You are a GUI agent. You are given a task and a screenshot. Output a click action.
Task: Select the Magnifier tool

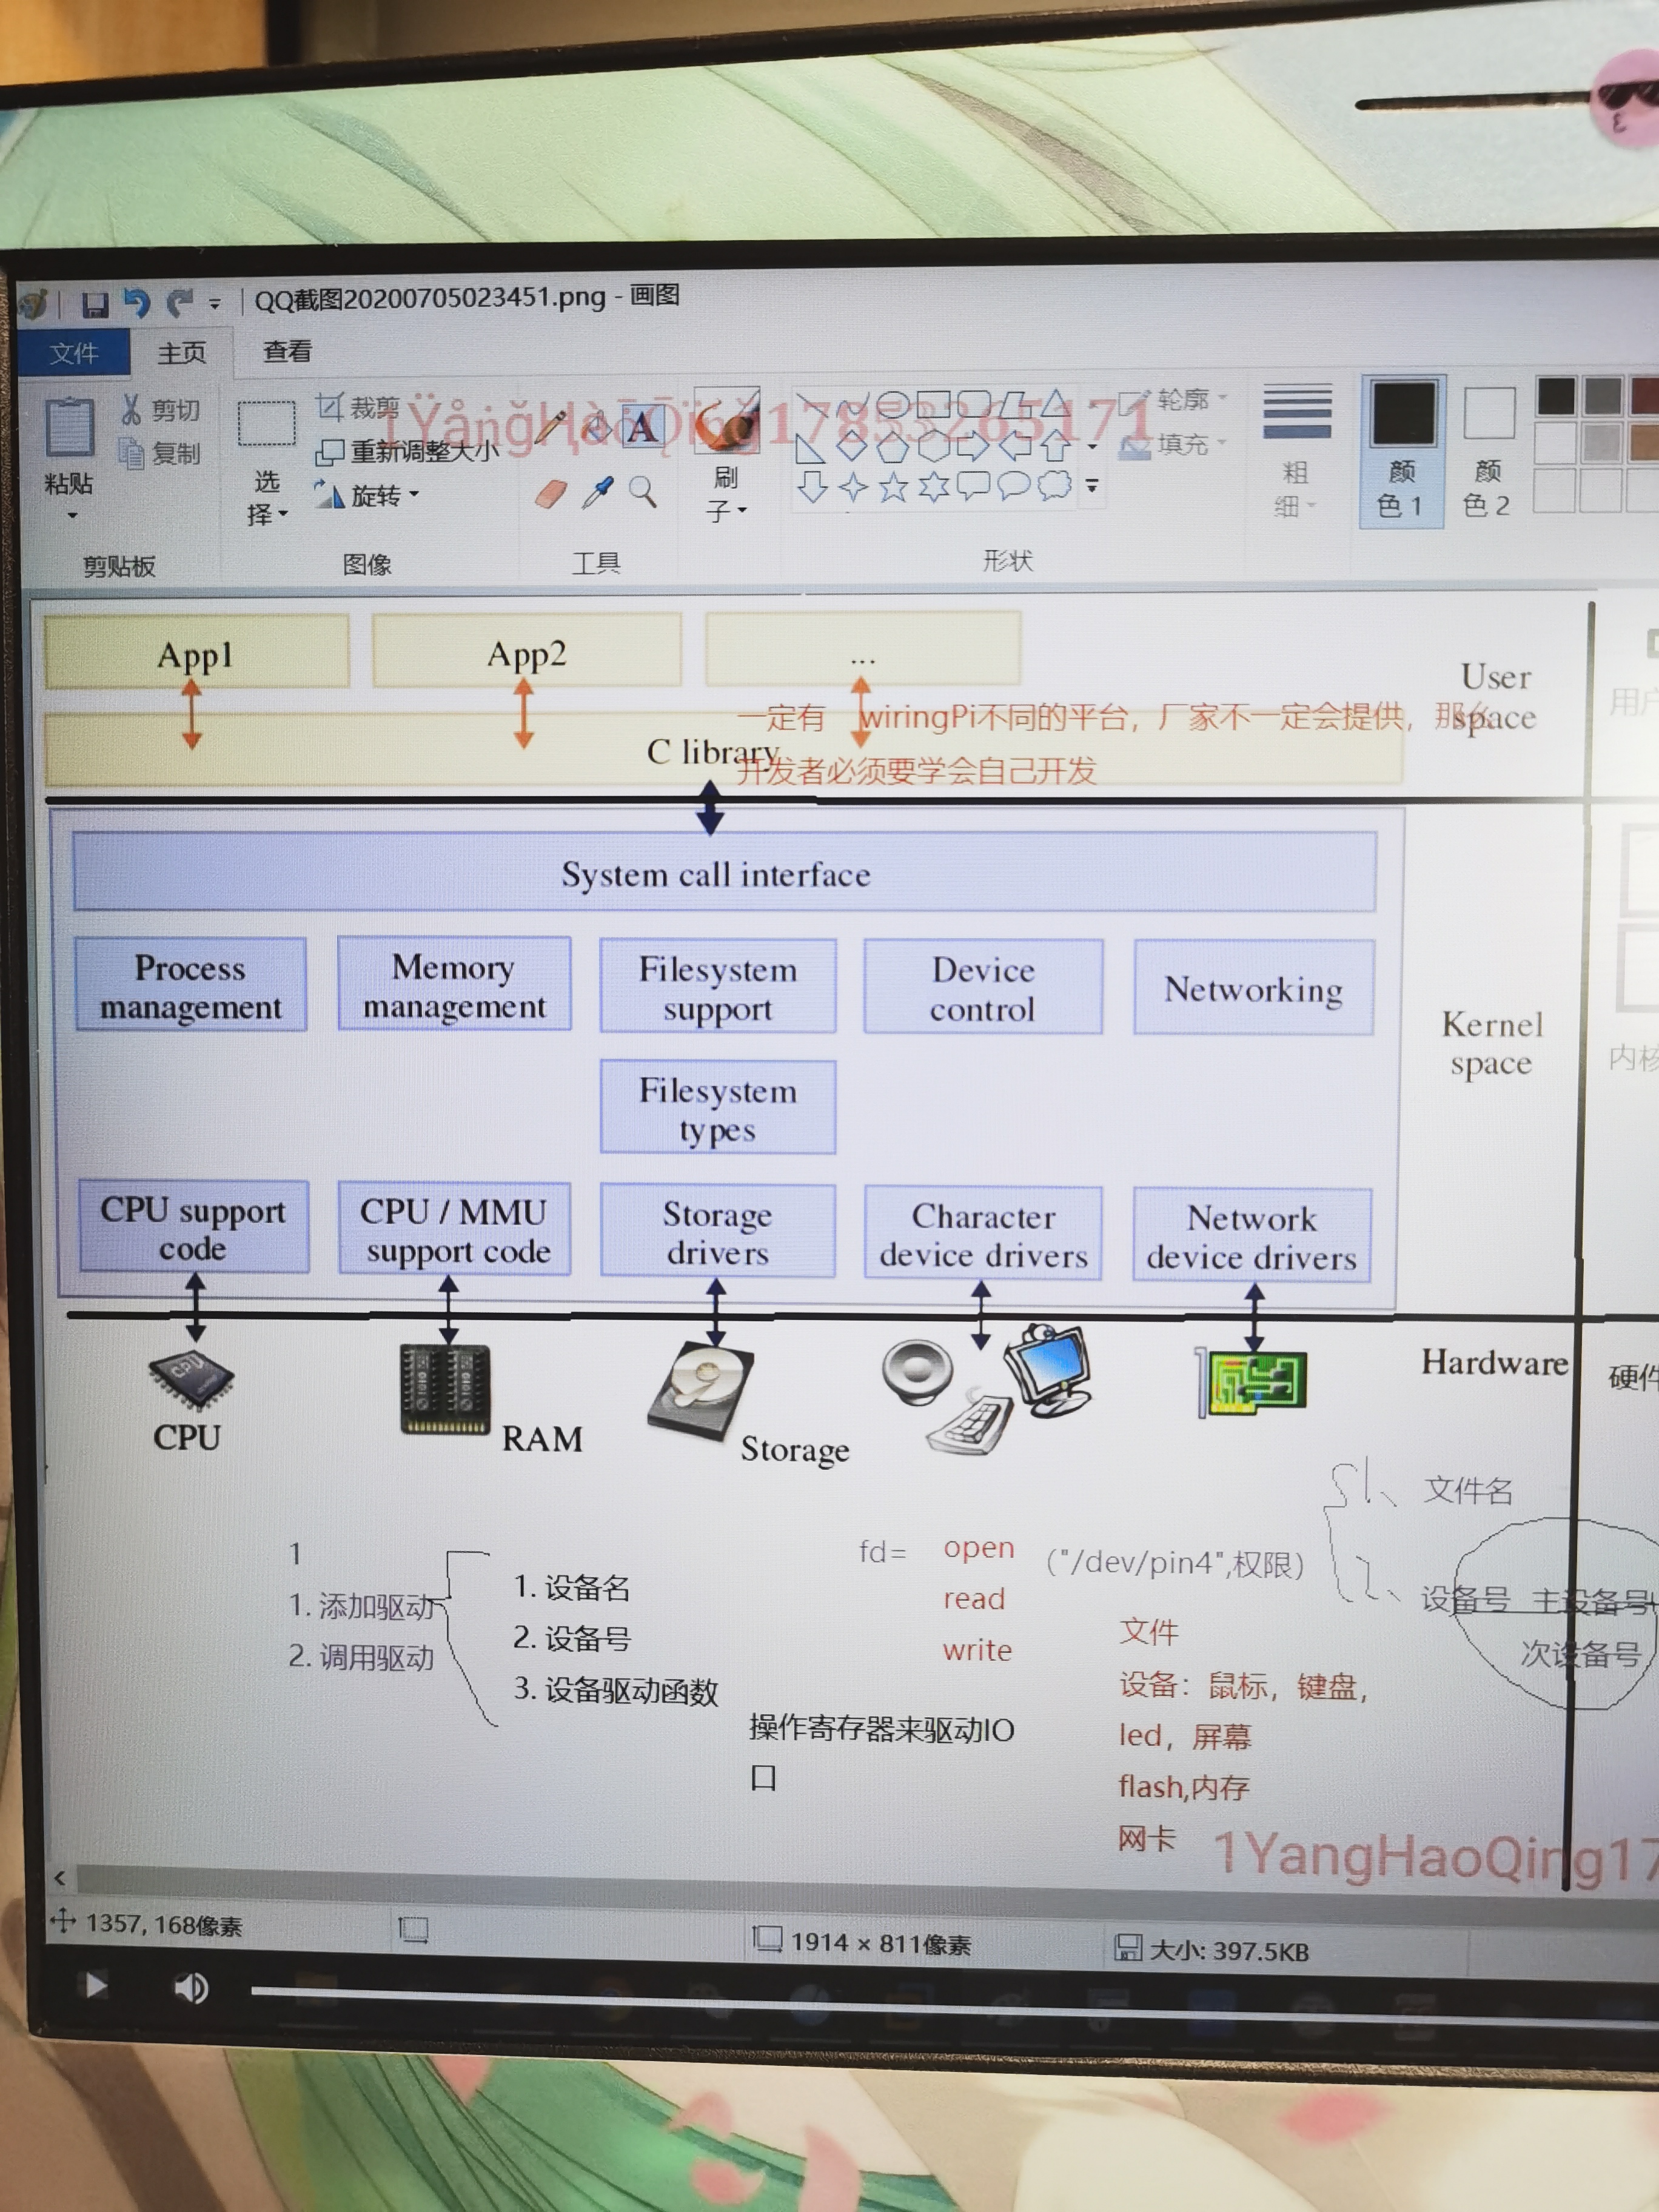point(642,491)
